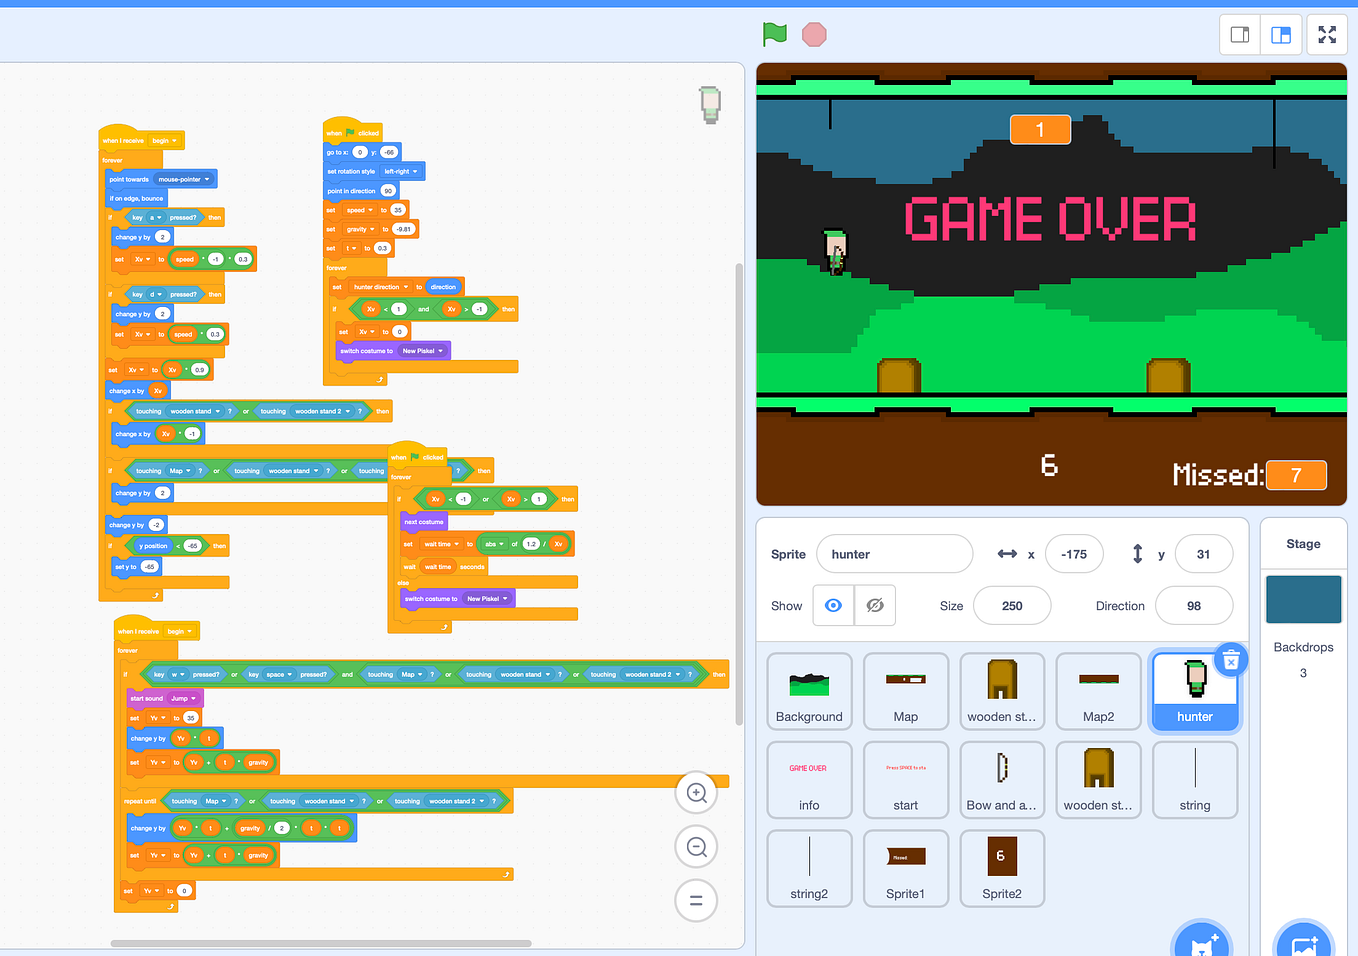Open the speed variable dropdown in set block
Viewport: 1358px width, 956px height.
click(359, 210)
